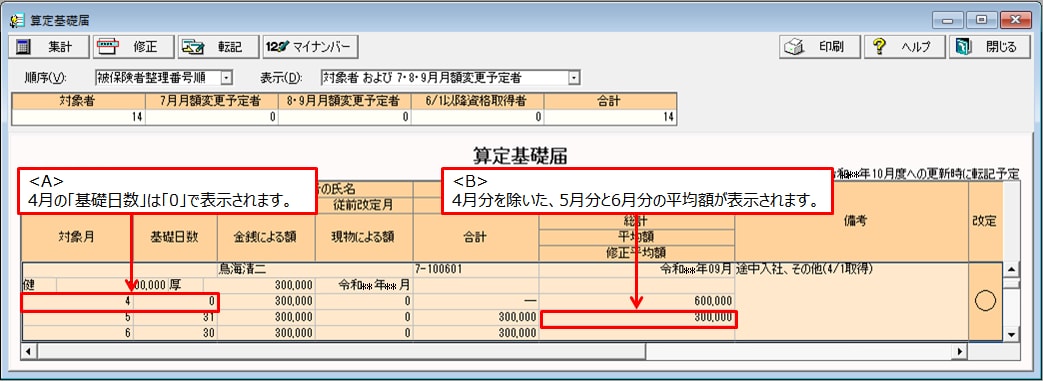Click the 修正 edit icon button

[133, 47]
